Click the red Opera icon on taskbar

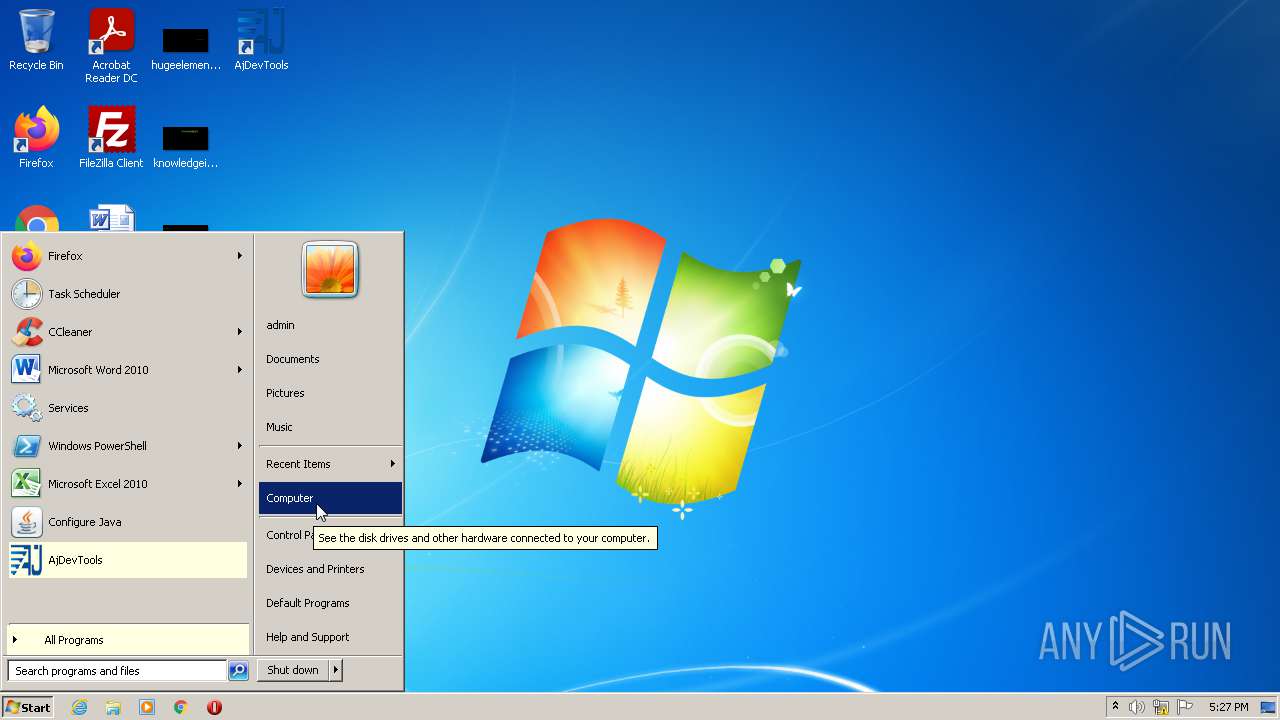tap(214, 707)
